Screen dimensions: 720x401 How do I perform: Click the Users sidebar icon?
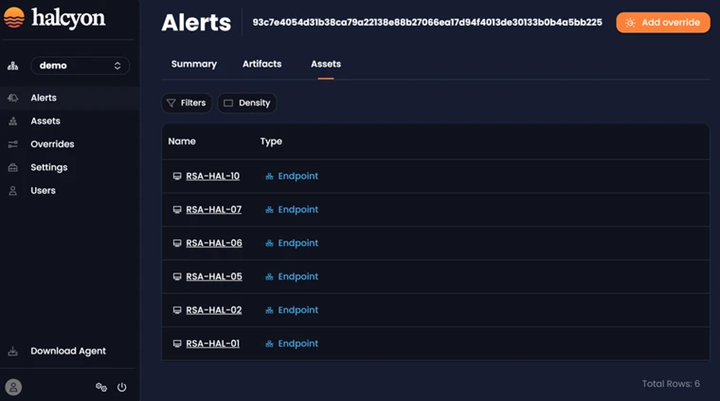[x=13, y=191]
